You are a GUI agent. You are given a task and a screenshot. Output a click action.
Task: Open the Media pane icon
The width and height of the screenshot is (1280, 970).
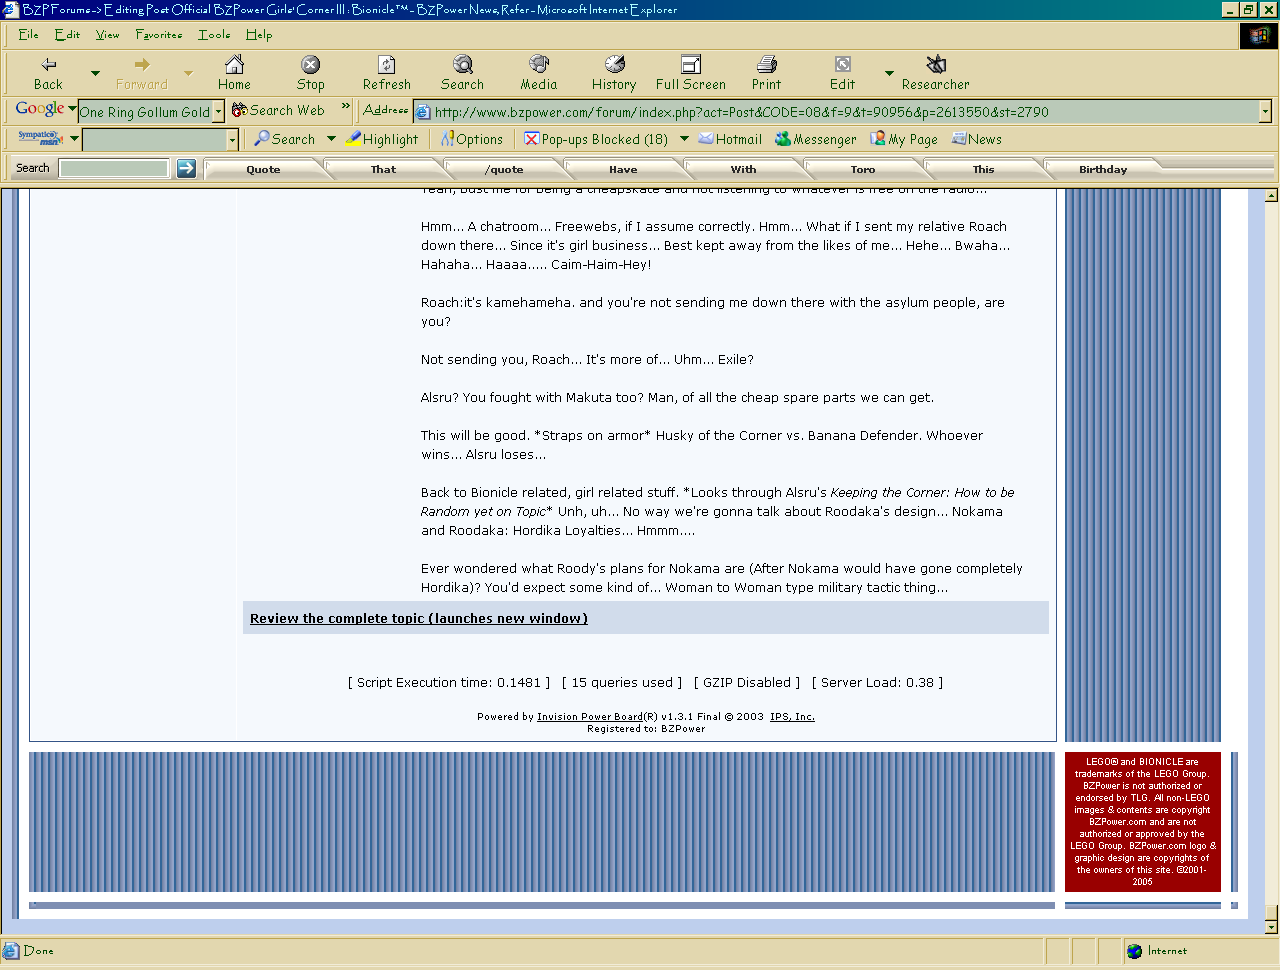(x=539, y=65)
